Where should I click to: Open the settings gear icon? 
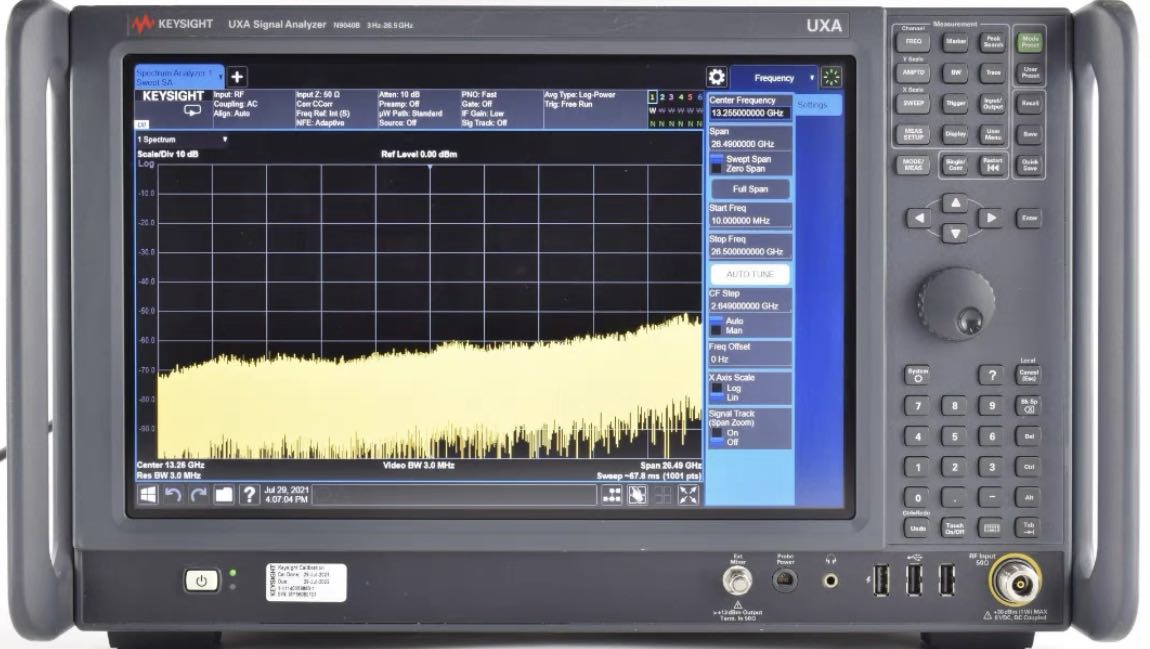pos(716,77)
